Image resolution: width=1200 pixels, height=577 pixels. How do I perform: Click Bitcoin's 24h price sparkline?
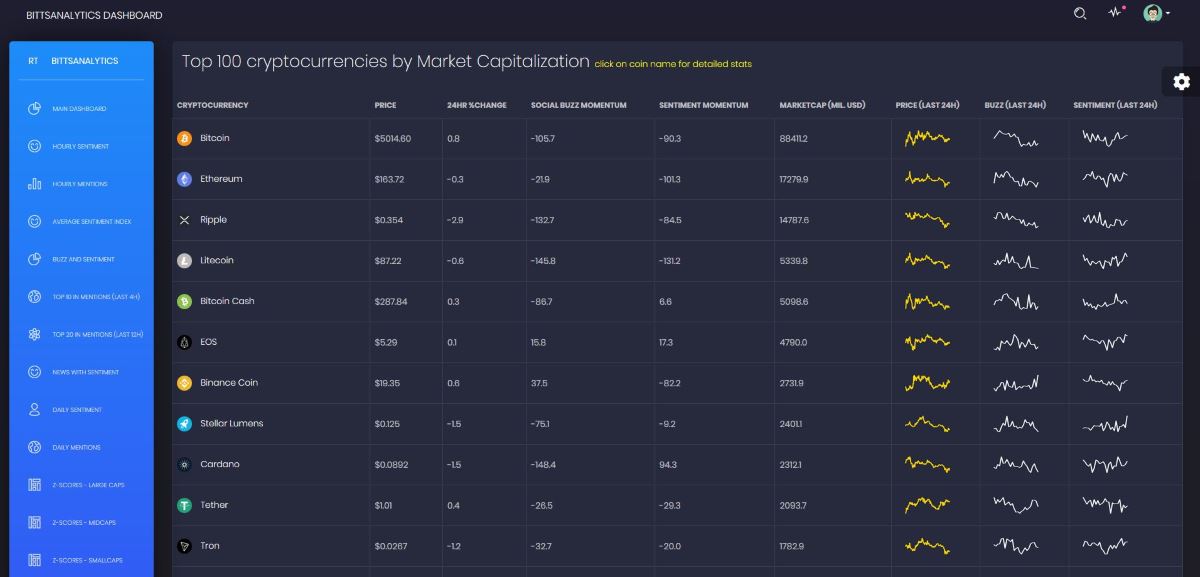point(927,138)
